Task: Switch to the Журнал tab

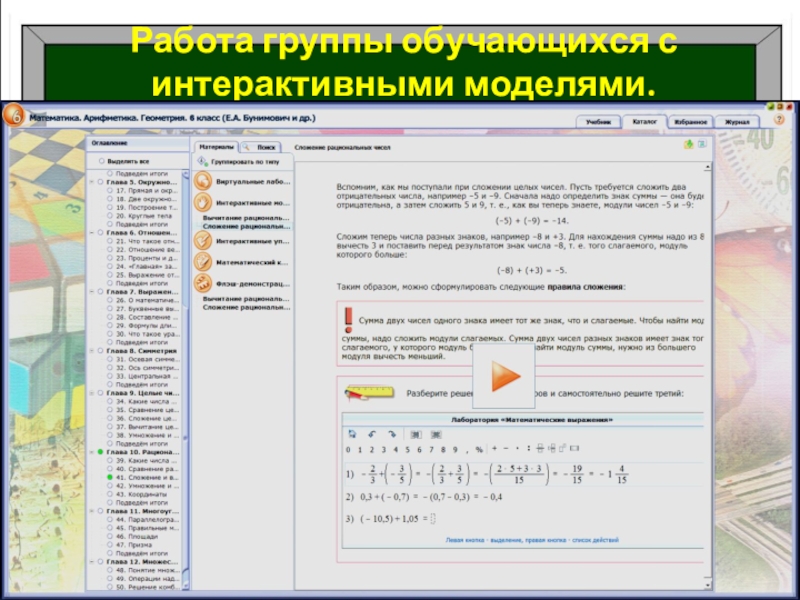Action: pos(737,122)
